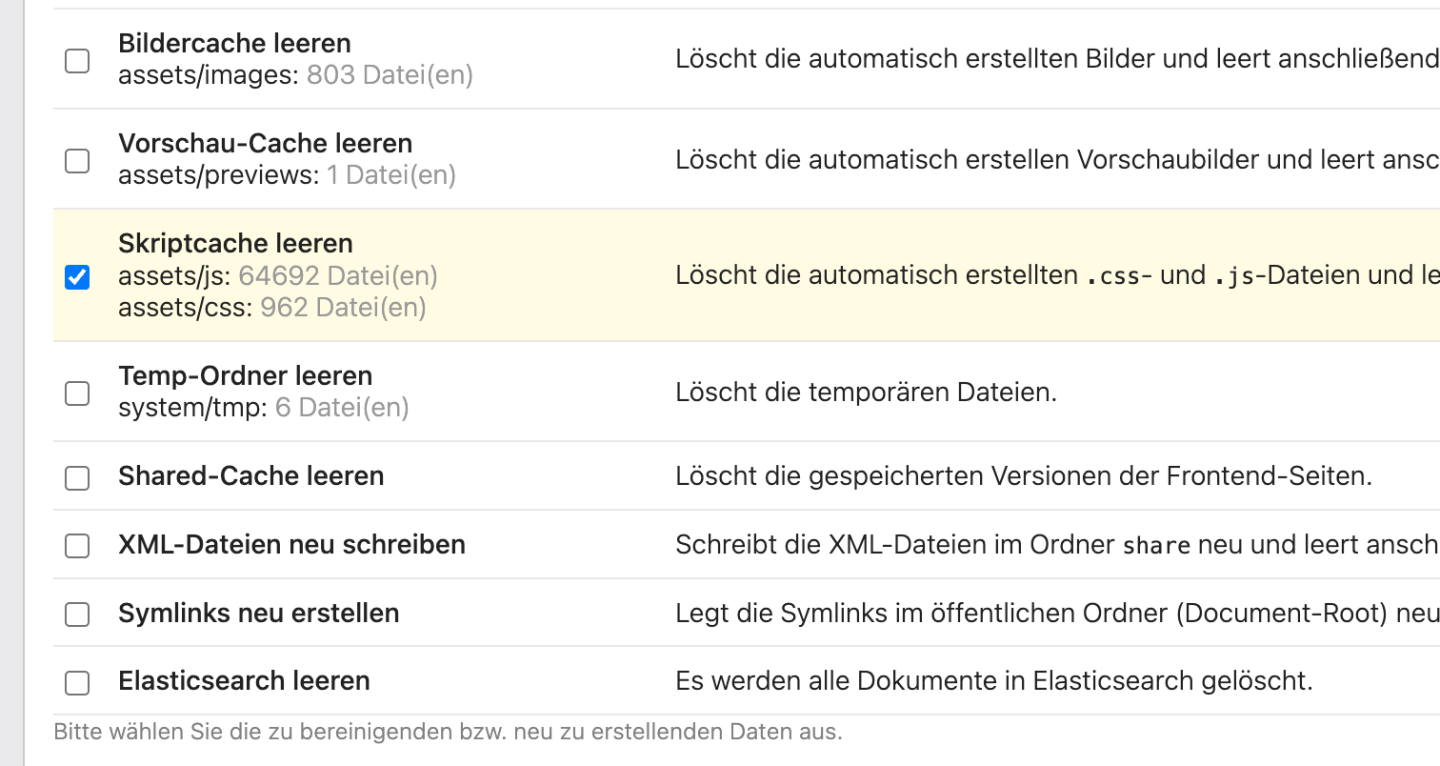Image resolution: width=1440 pixels, height=766 pixels.
Task: Click the 'Symlinks neu erstellen' label text
Action: coord(258,613)
